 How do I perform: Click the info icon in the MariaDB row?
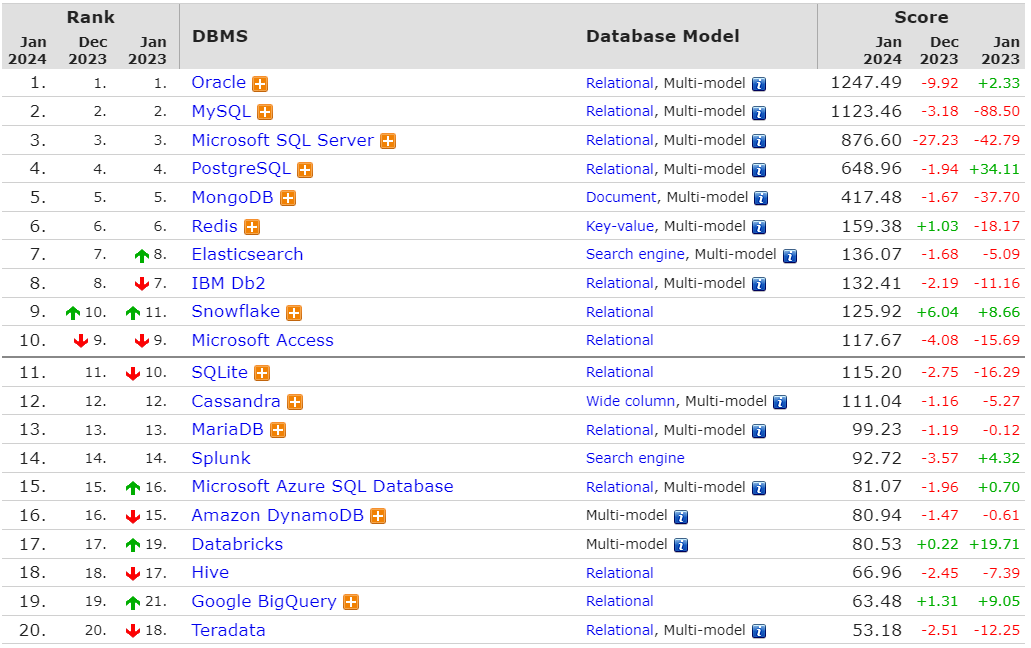click(x=759, y=431)
